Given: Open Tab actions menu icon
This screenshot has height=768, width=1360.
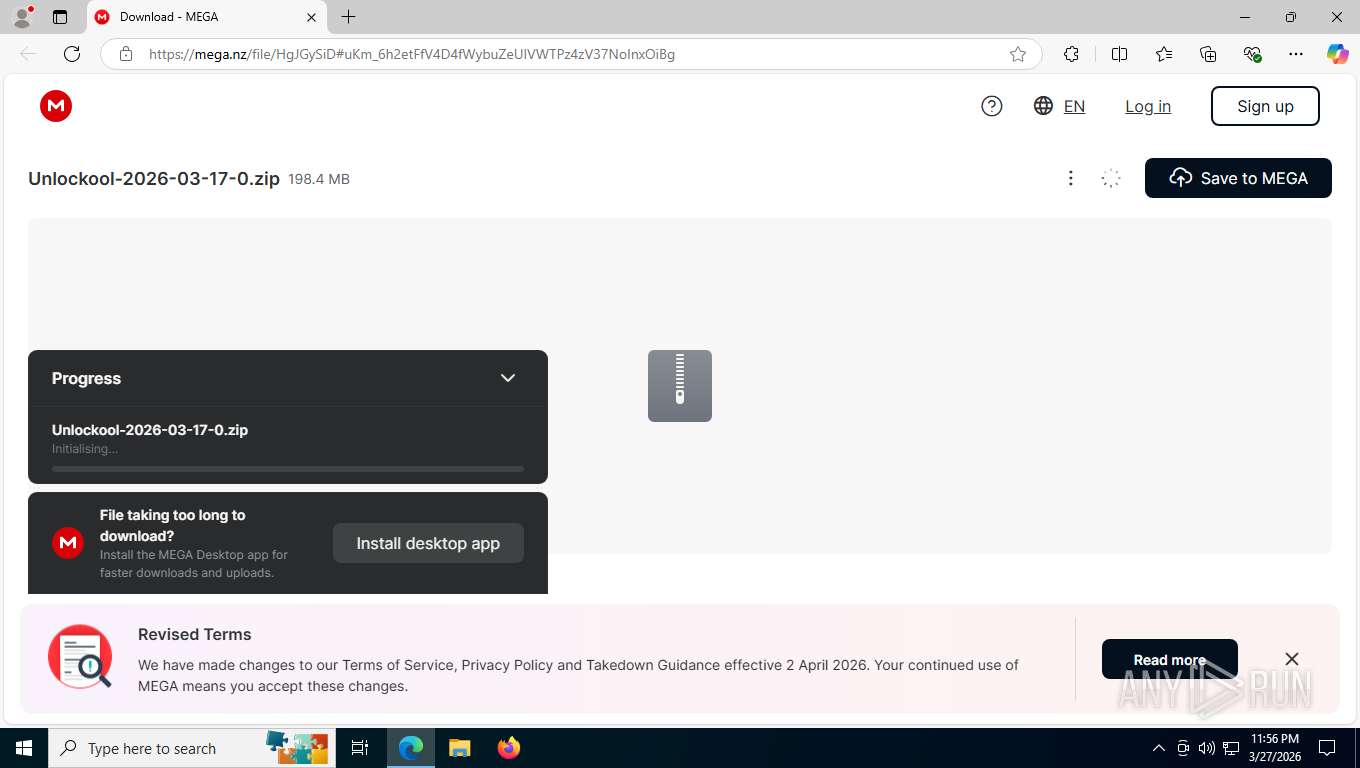Looking at the screenshot, I should click(60, 17).
